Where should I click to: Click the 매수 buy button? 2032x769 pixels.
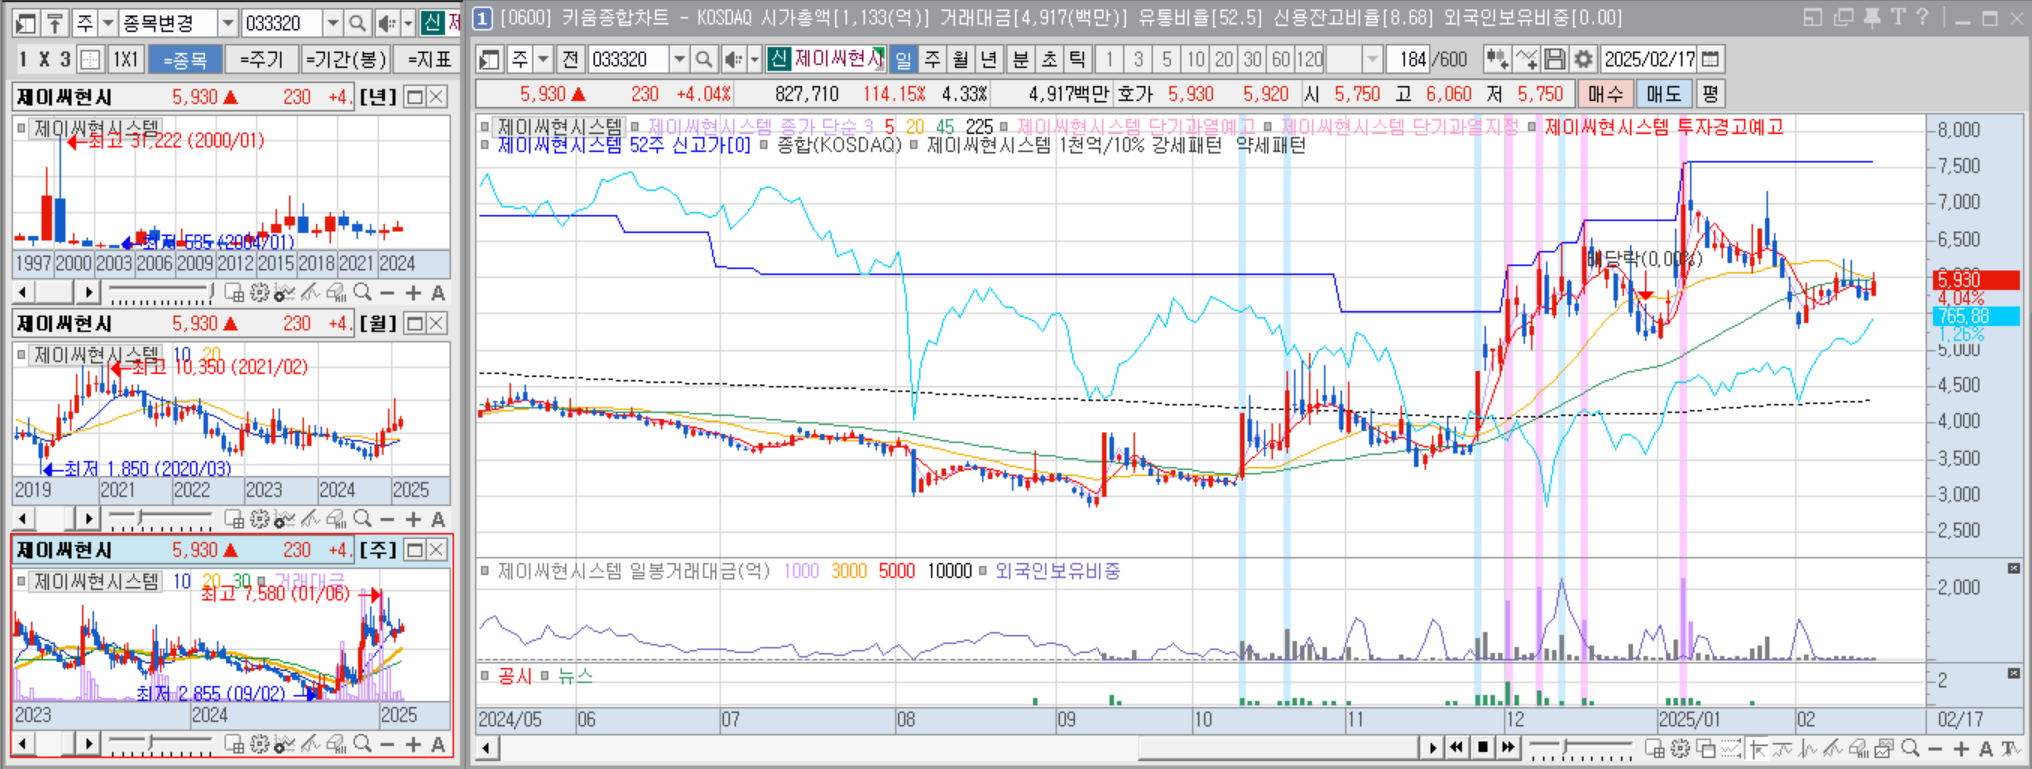point(1606,94)
